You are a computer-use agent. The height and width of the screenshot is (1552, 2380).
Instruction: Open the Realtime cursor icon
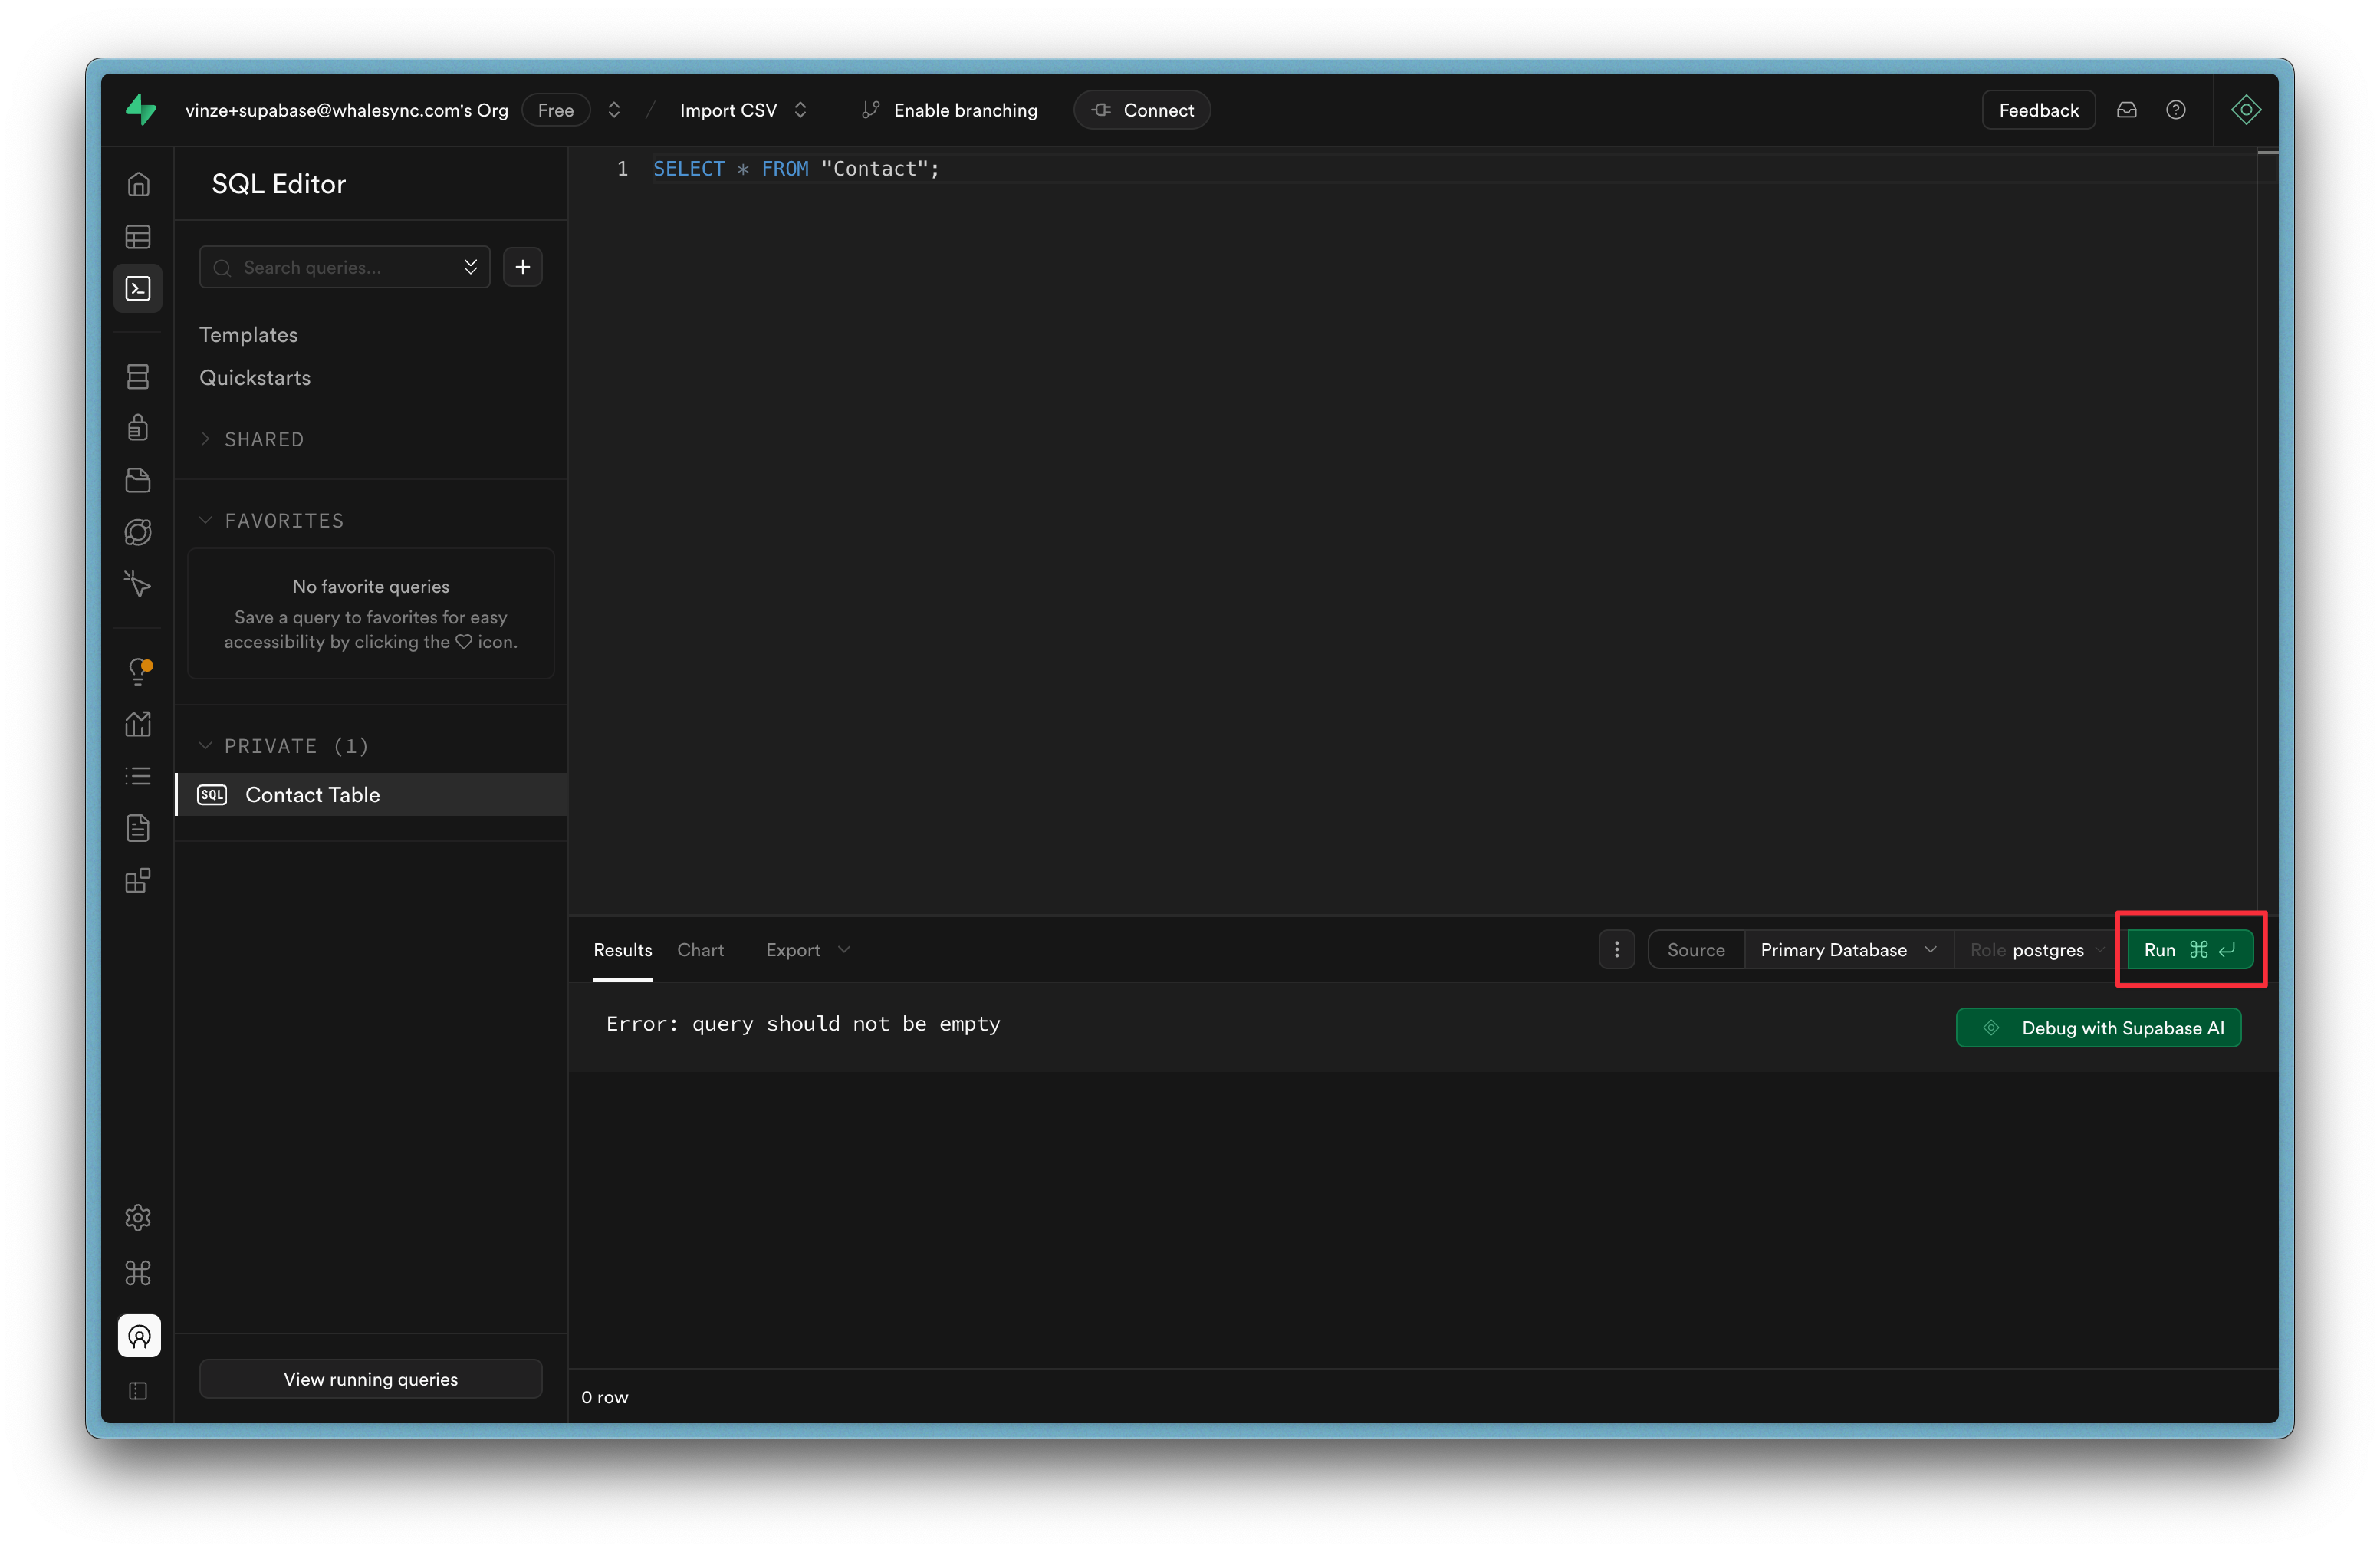coord(138,584)
